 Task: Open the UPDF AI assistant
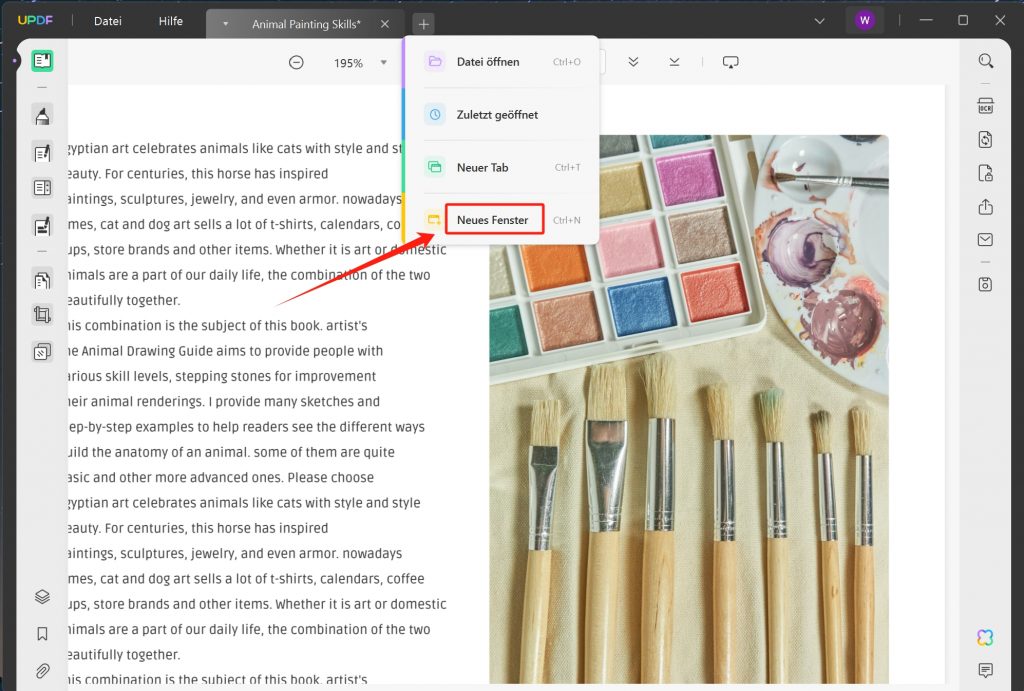pos(985,637)
